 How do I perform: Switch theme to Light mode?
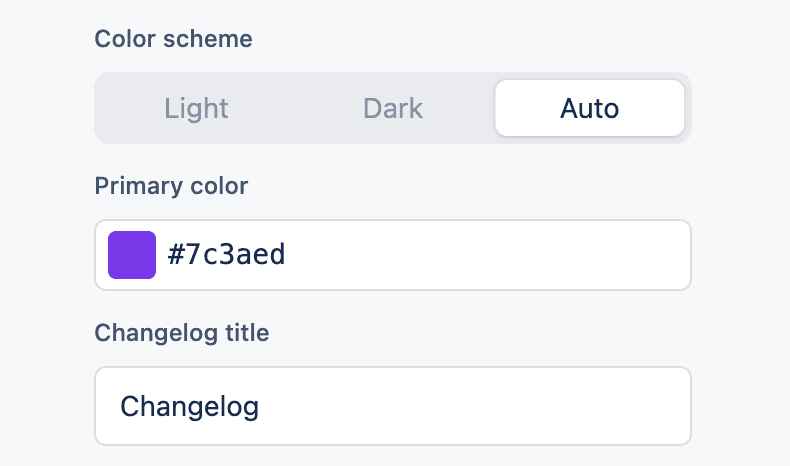click(197, 108)
